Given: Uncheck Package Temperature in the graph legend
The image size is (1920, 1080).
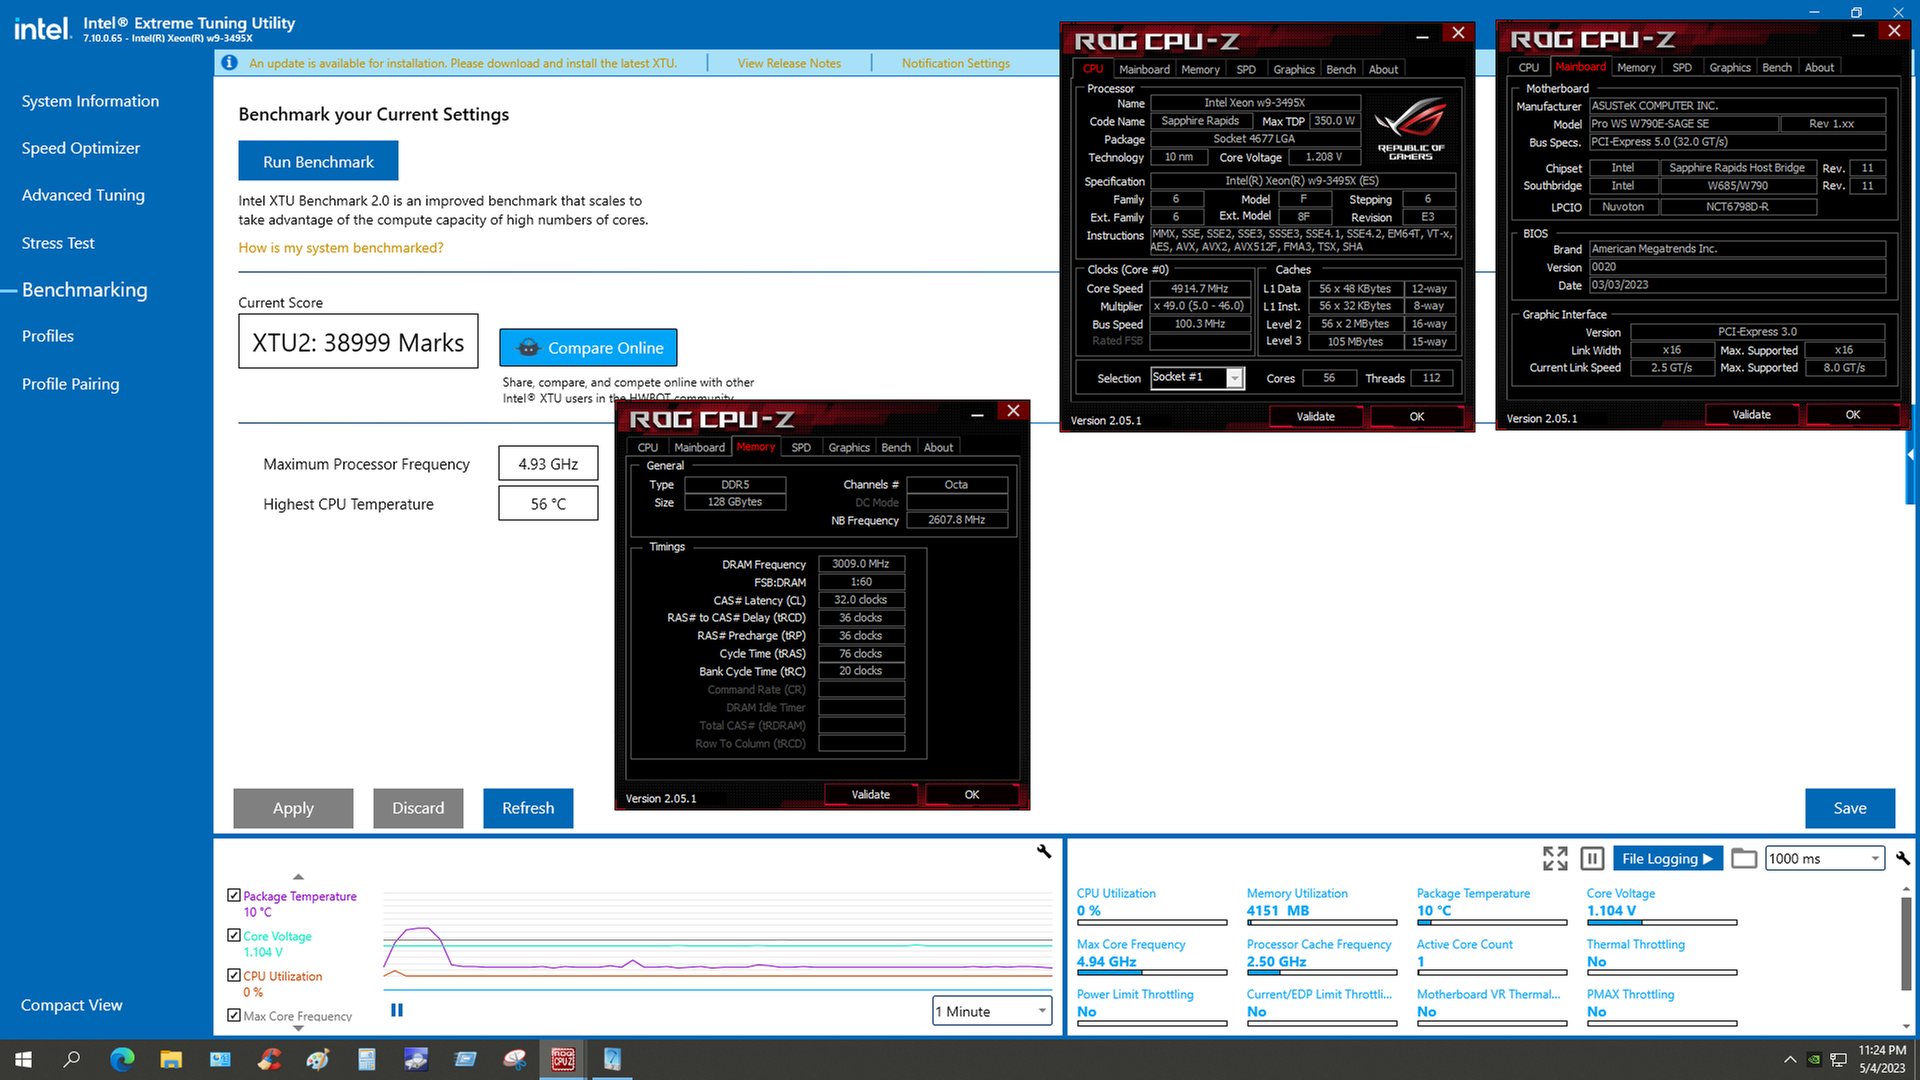Looking at the screenshot, I should [x=234, y=895].
